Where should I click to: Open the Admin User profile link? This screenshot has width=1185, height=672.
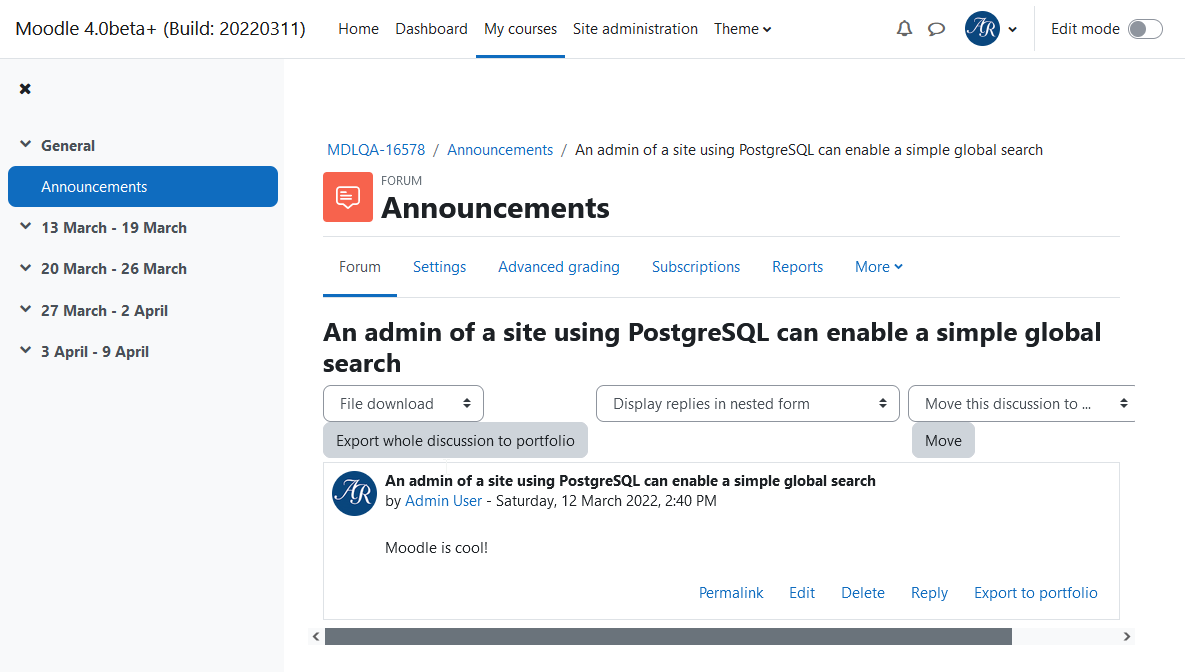(444, 500)
